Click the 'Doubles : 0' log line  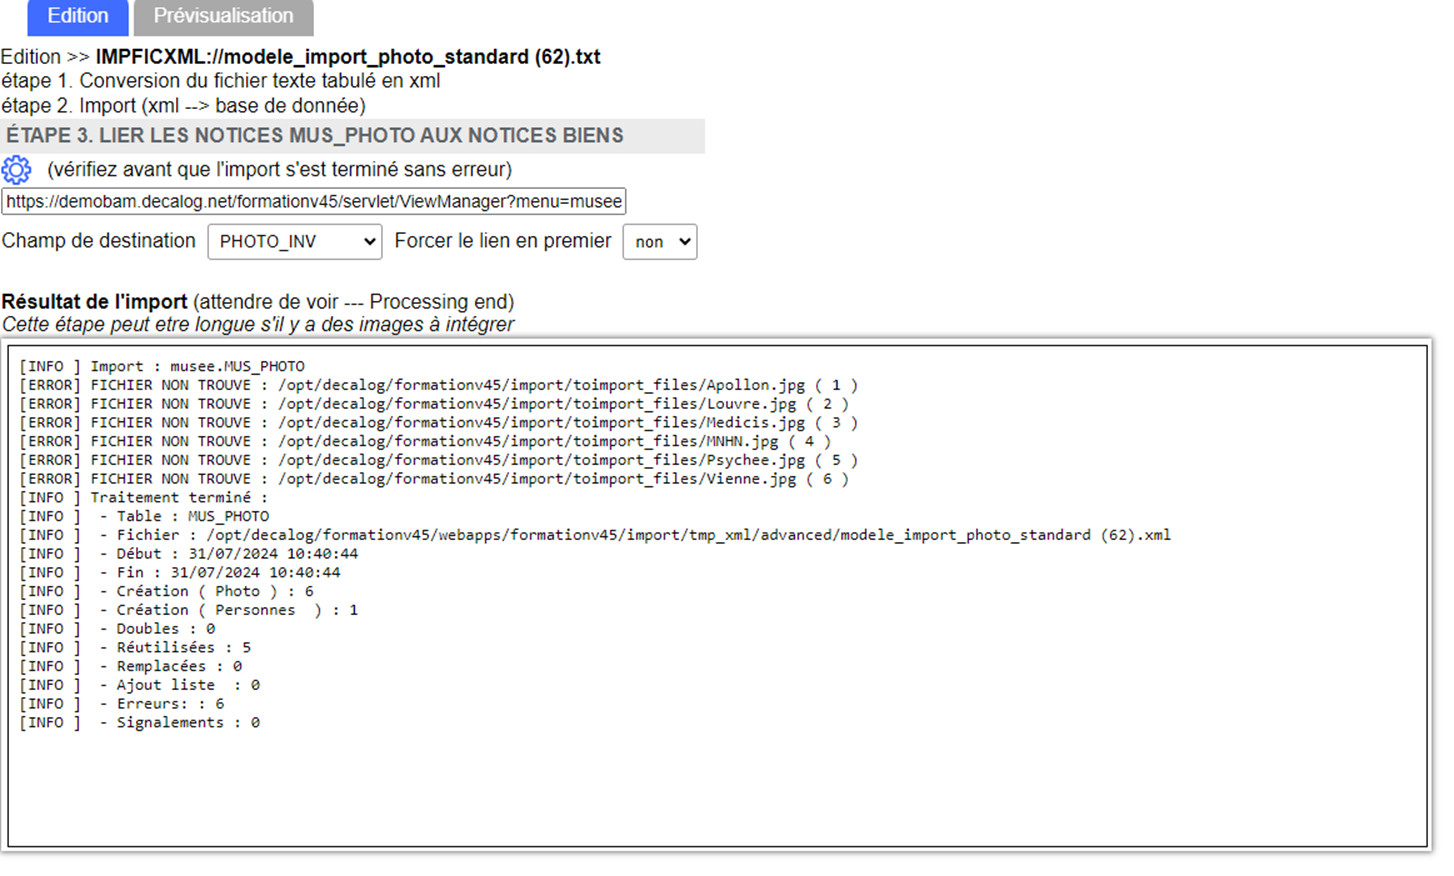[117, 629]
